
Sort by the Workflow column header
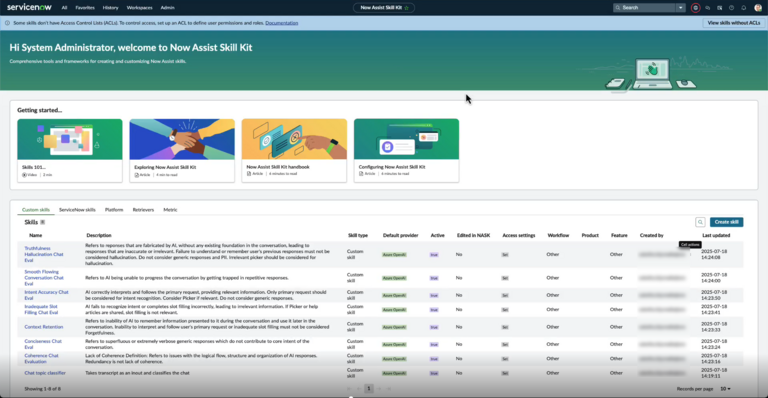(558, 235)
